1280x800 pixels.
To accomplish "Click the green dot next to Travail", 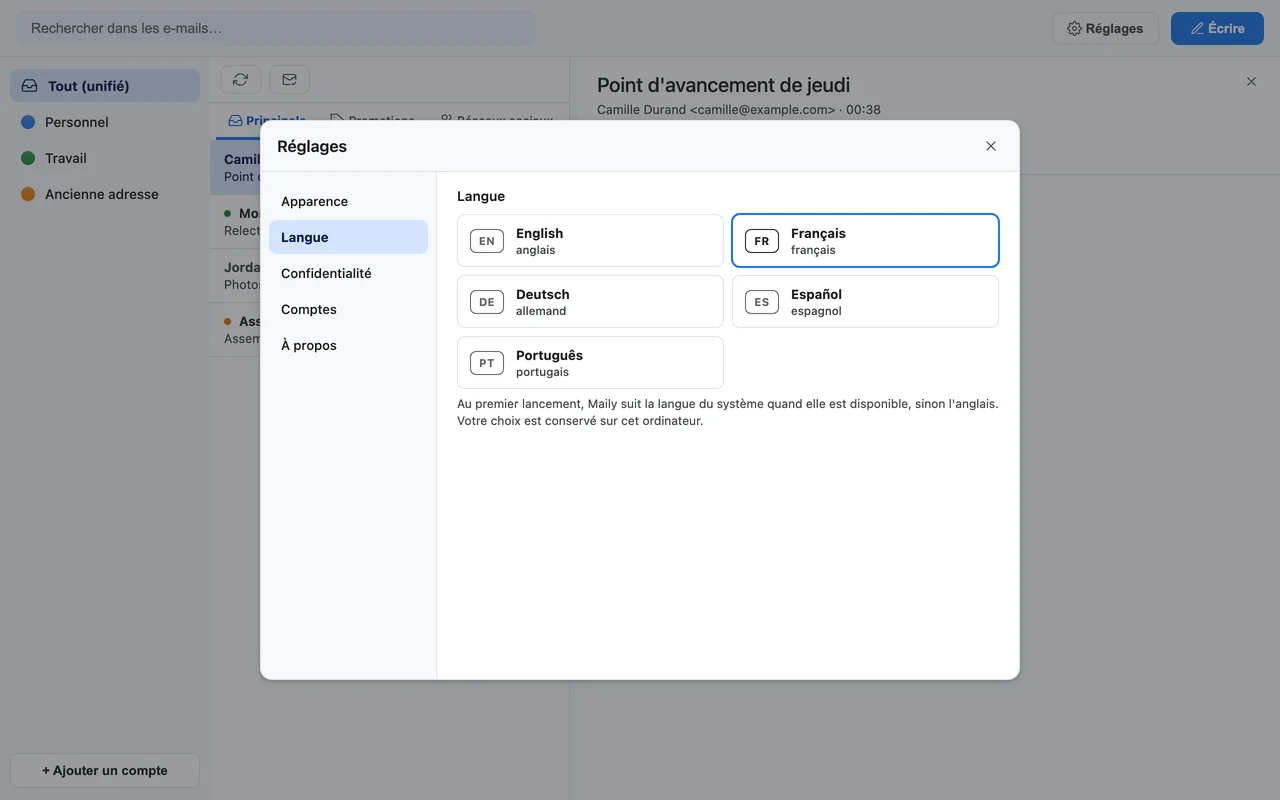I will pos(28,158).
